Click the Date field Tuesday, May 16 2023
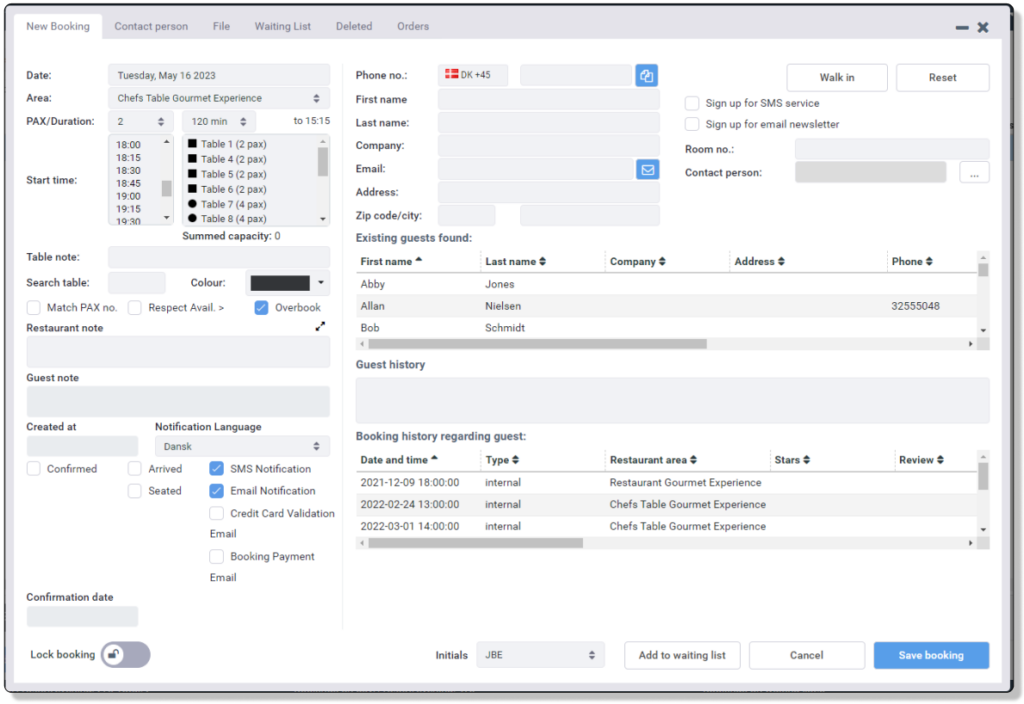1024x704 pixels. click(219, 75)
